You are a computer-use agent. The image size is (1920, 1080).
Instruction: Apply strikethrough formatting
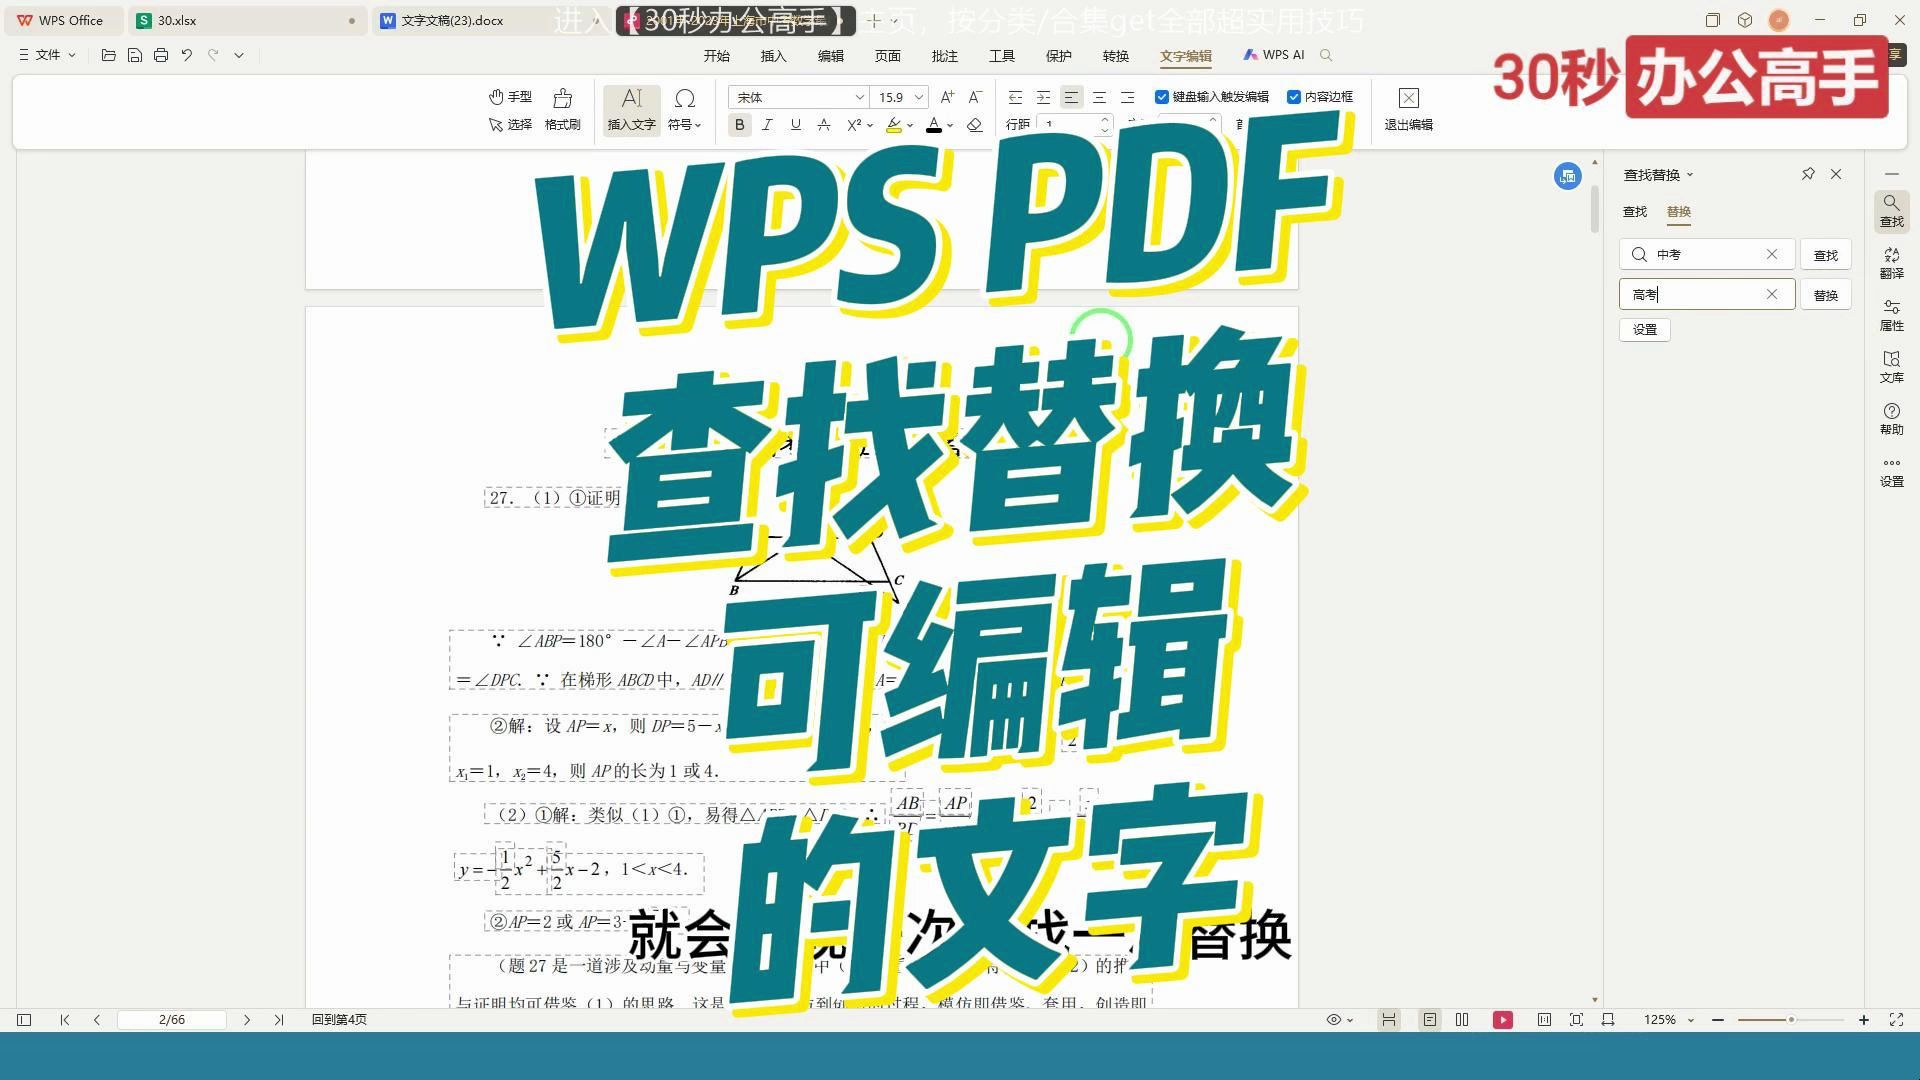(824, 125)
